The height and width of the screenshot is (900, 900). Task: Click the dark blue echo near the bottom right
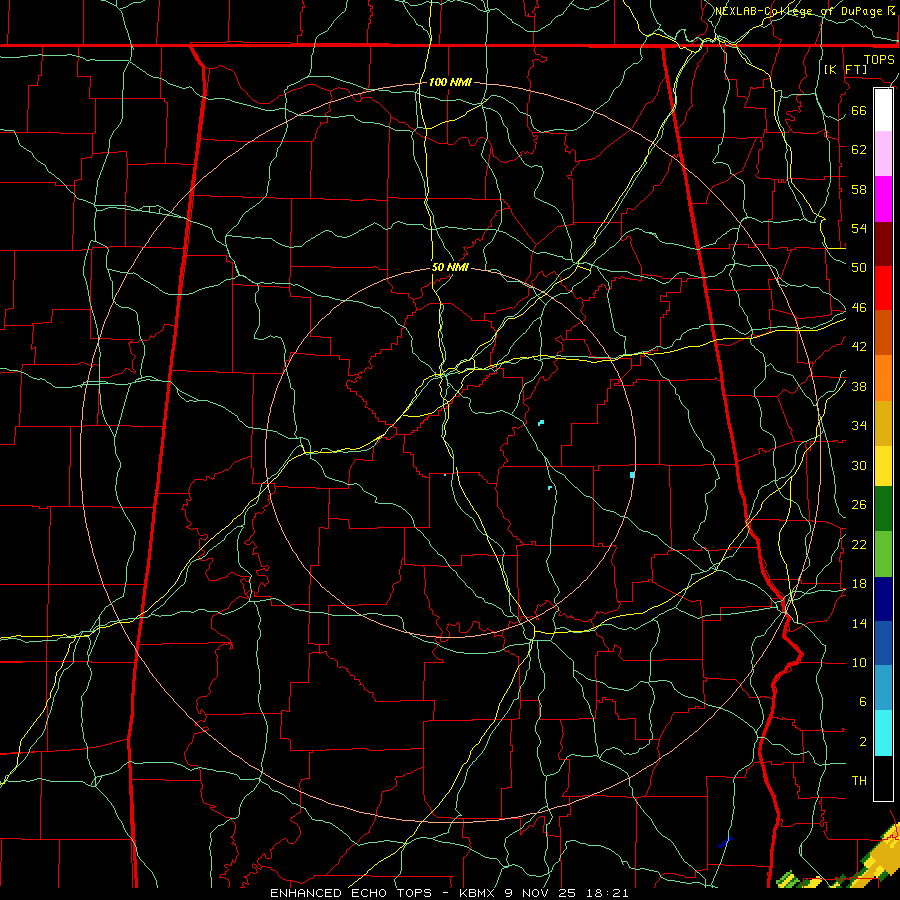pyautogui.click(x=725, y=842)
